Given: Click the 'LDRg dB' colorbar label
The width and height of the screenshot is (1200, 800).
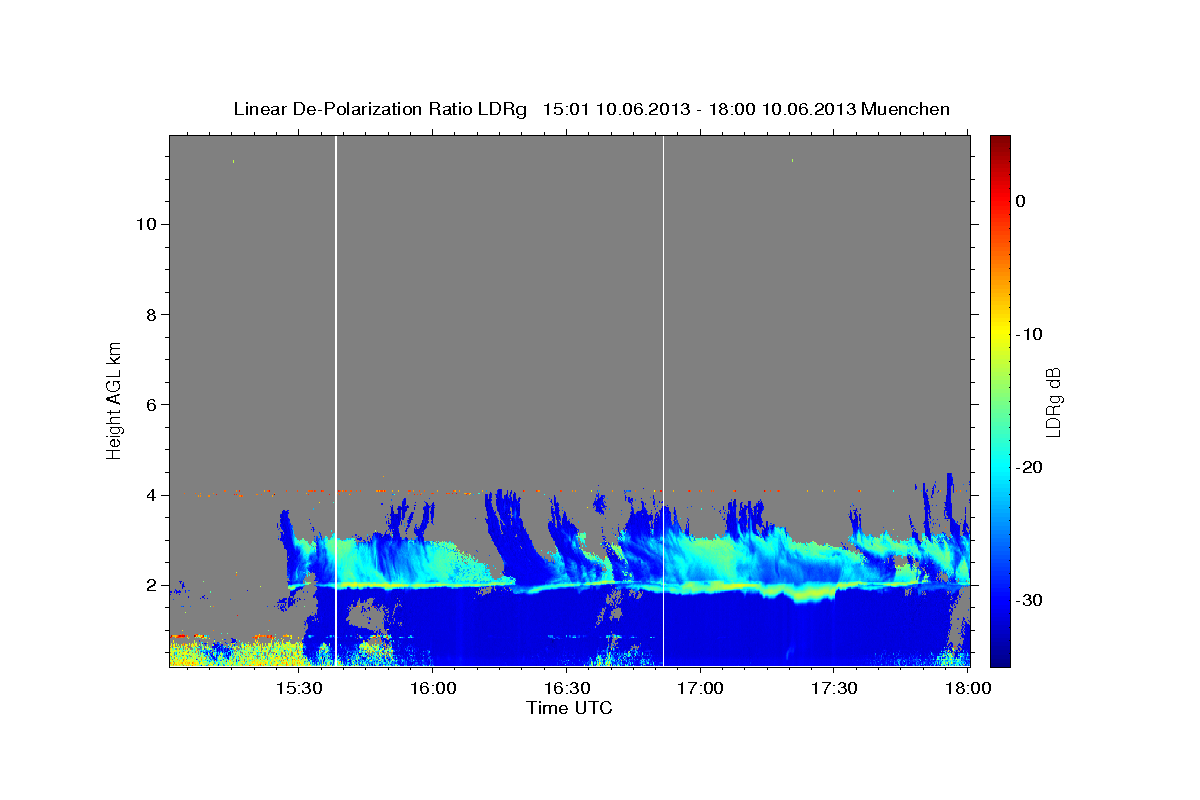Looking at the screenshot, I should click(x=1052, y=401).
